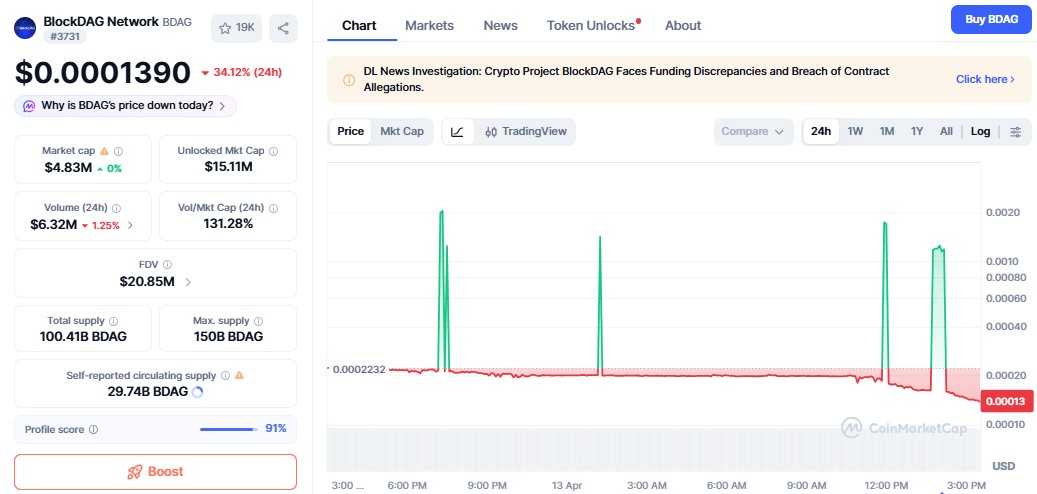
Task: Open the Unlocked Mkt Cap info icon
Action: coord(273,151)
